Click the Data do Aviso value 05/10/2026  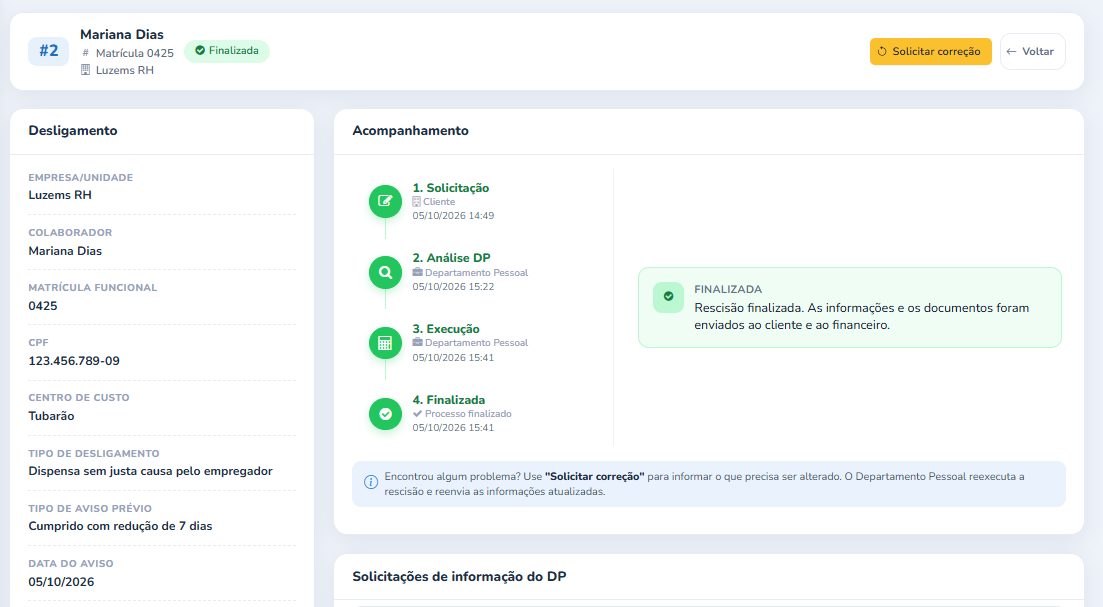(61, 582)
